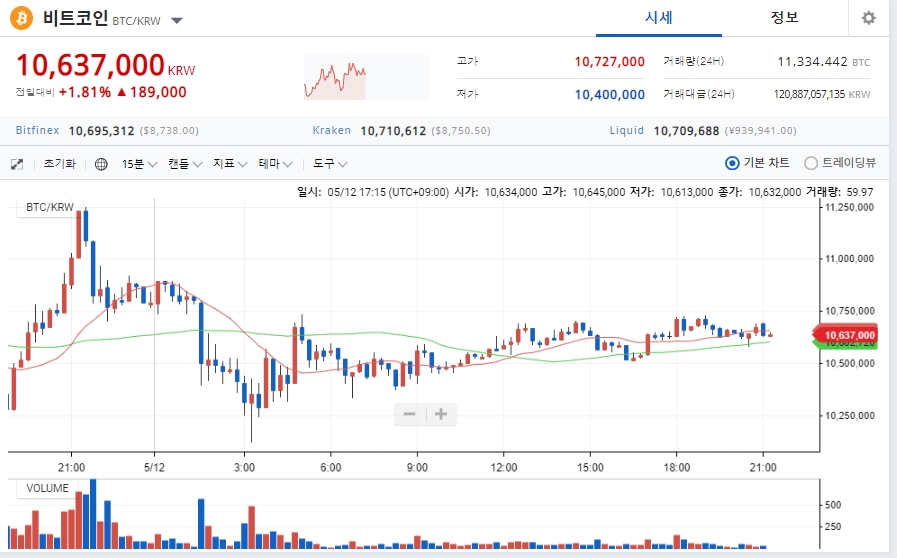Screen dimensions: 897x558
Task: Click the low price 10,400,000 value
Action: click(x=609, y=94)
